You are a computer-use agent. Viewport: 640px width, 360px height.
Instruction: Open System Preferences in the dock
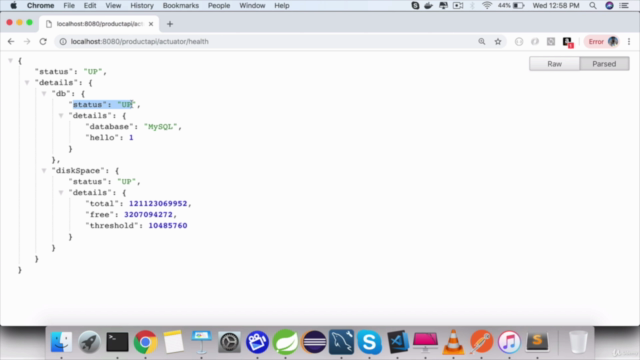click(229, 342)
